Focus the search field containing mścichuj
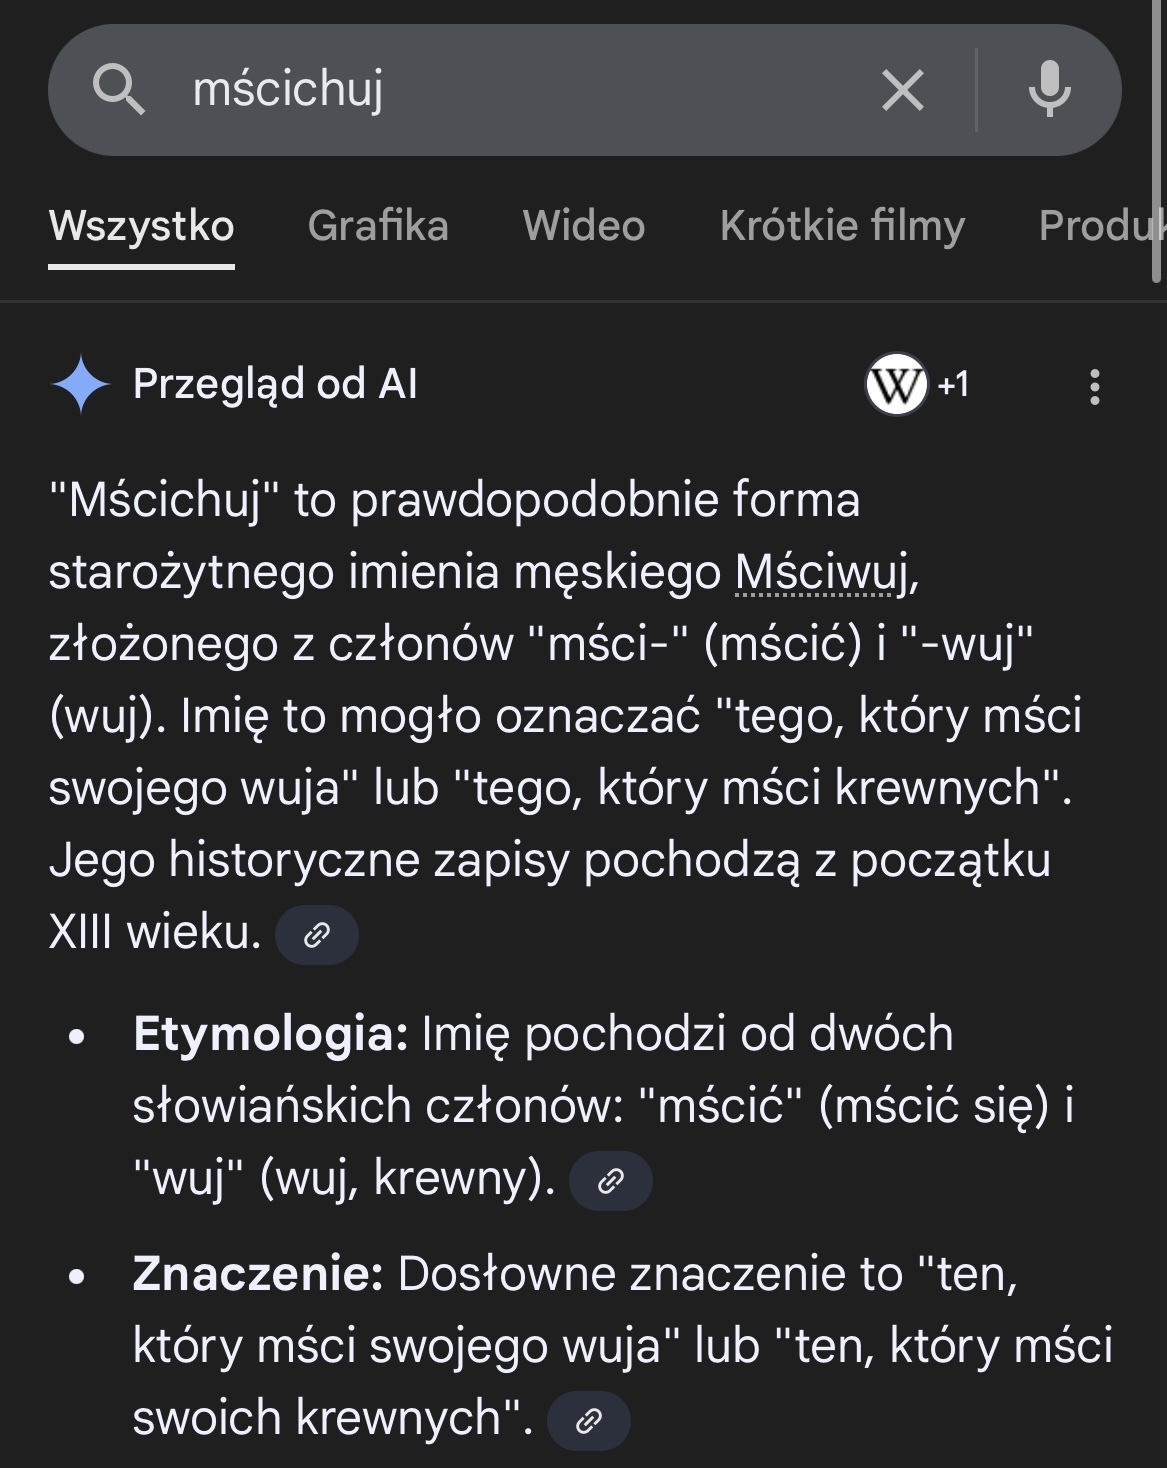The image size is (1167, 1468). click(x=500, y=89)
